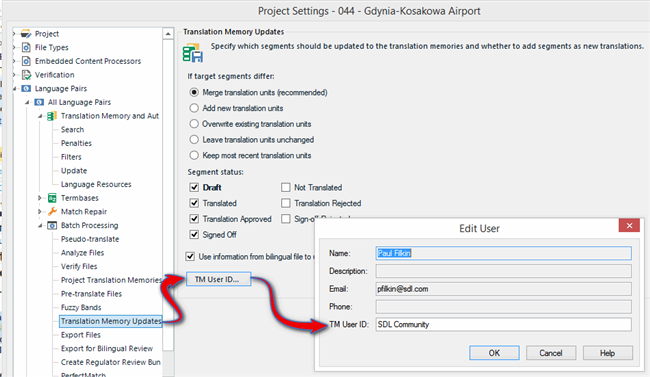This screenshot has height=377, width=650.
Task: Click the File Types icon
Action: [26, 47]
